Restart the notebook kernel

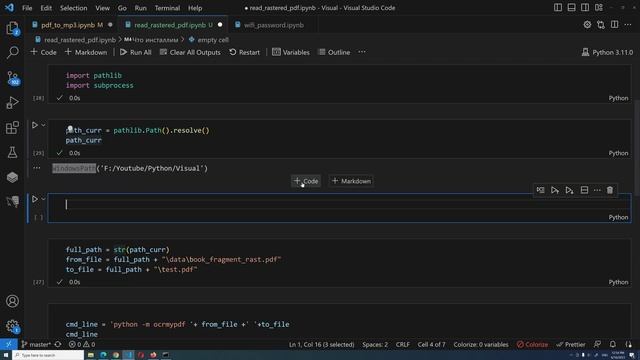tap(244, 52)
